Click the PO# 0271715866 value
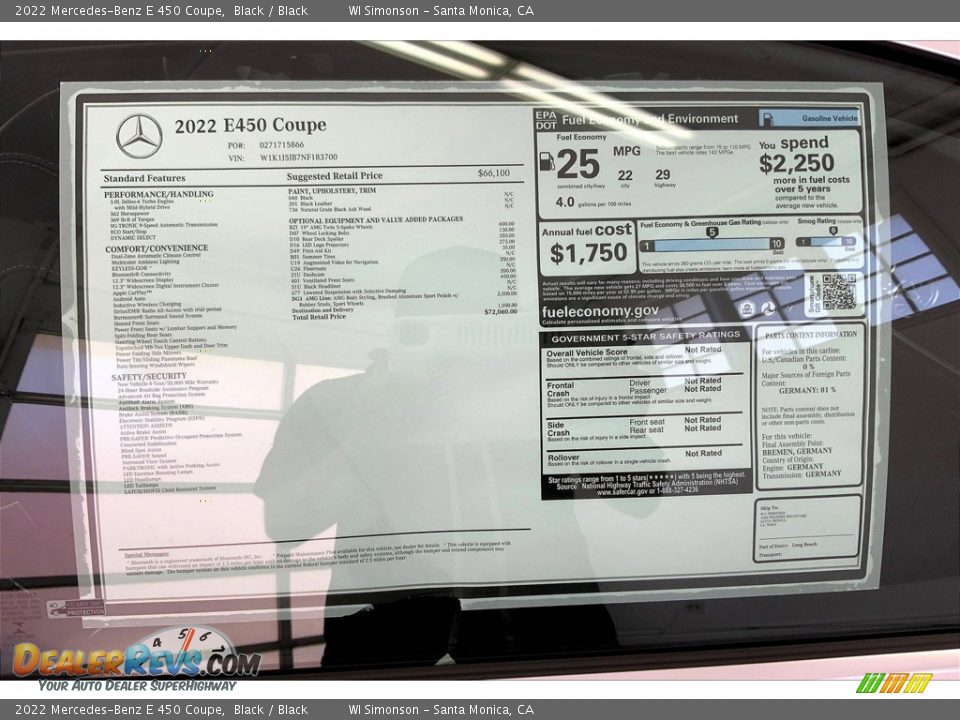Image resolution: width=960 pixels, height=720 pixels. [282, 145]
